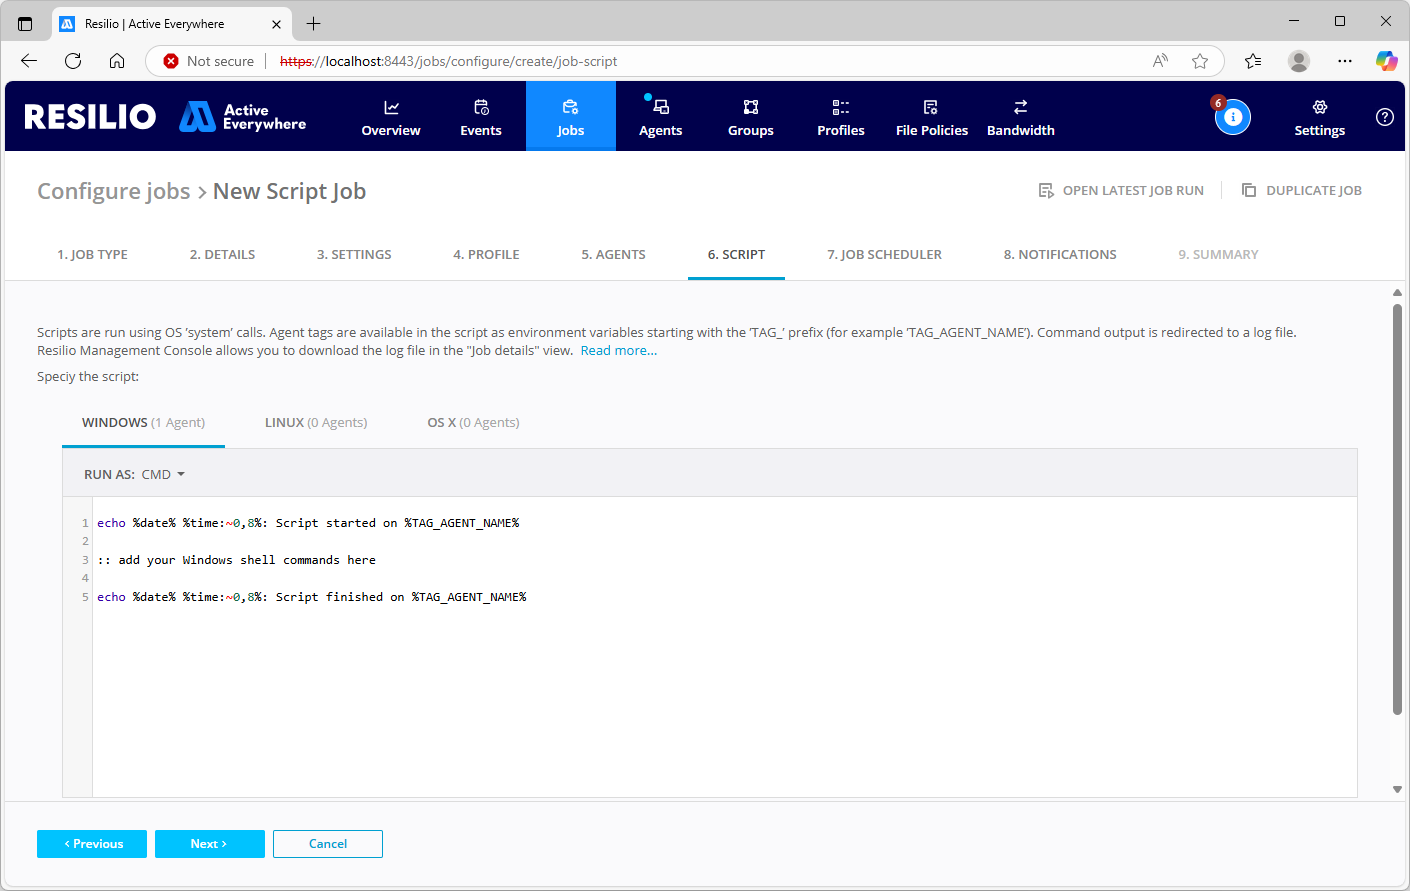Viewport: 1410px width, 891px height.
Task: Switch to the LINUX script tab
Action: (315, 423)
